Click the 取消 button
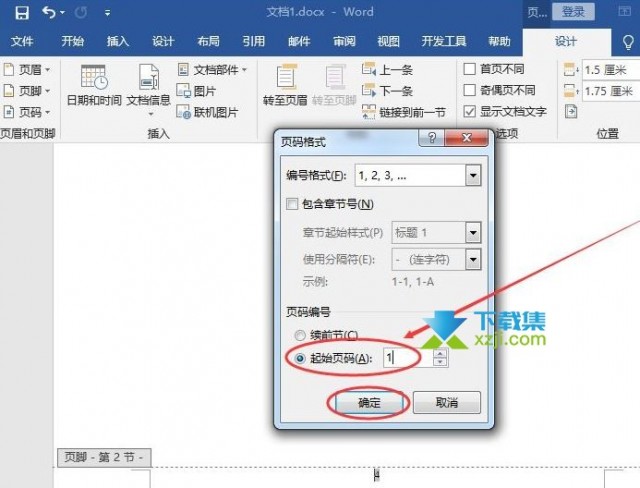The width and height of the screenshot is (640, 488). [x=447, y=403]
